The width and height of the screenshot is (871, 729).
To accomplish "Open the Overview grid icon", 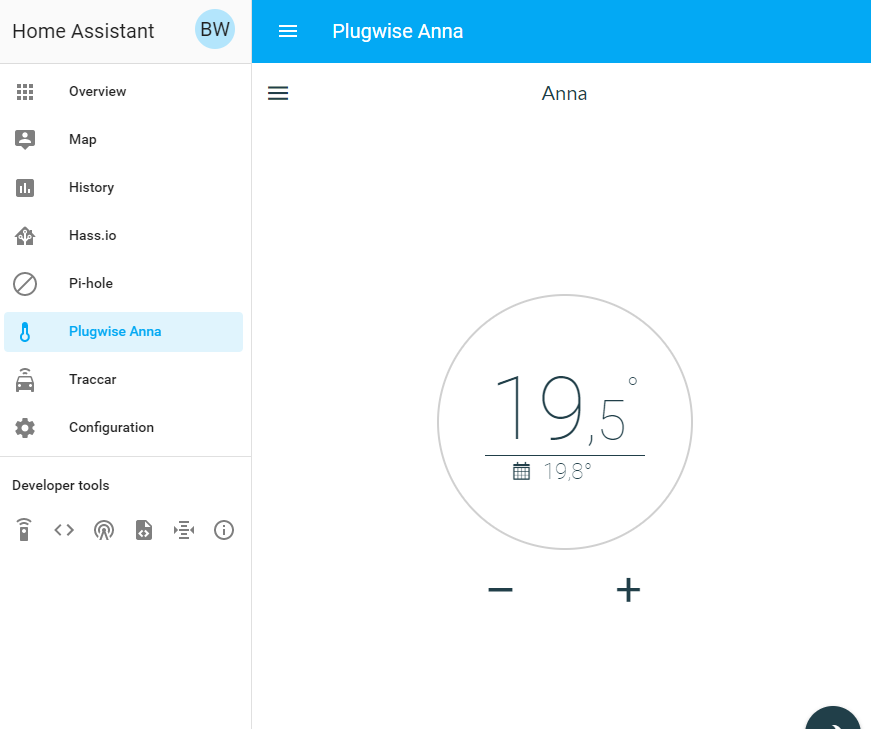I will 25,92.
